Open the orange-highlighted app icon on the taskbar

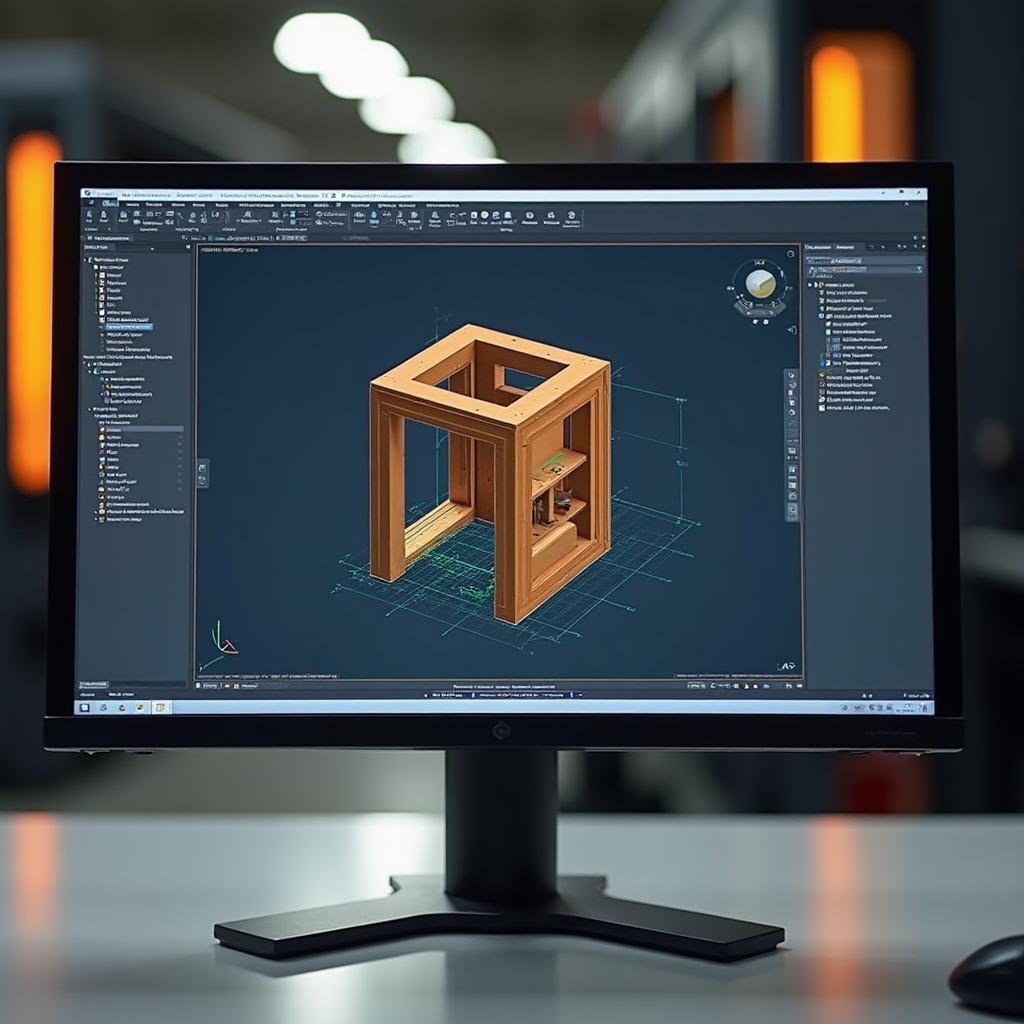[160, 707]
